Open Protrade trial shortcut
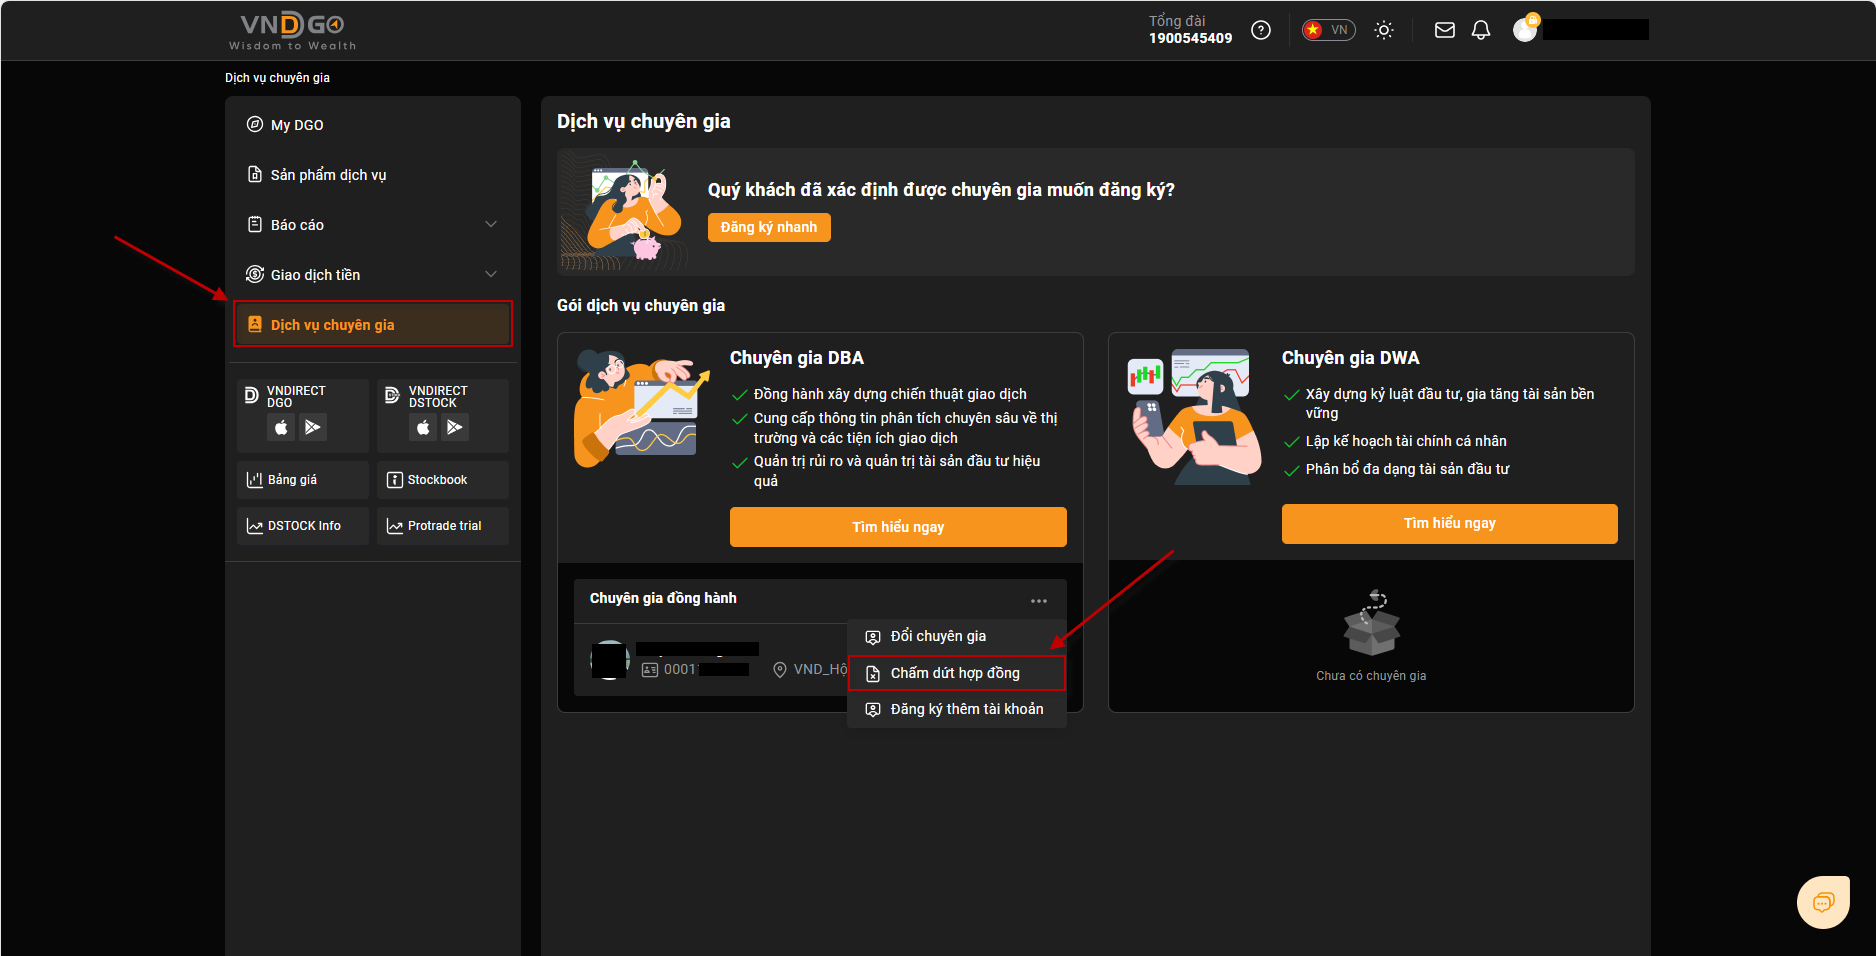The image size is (1876, 956). pyautogui.click(x=443, y=526)
